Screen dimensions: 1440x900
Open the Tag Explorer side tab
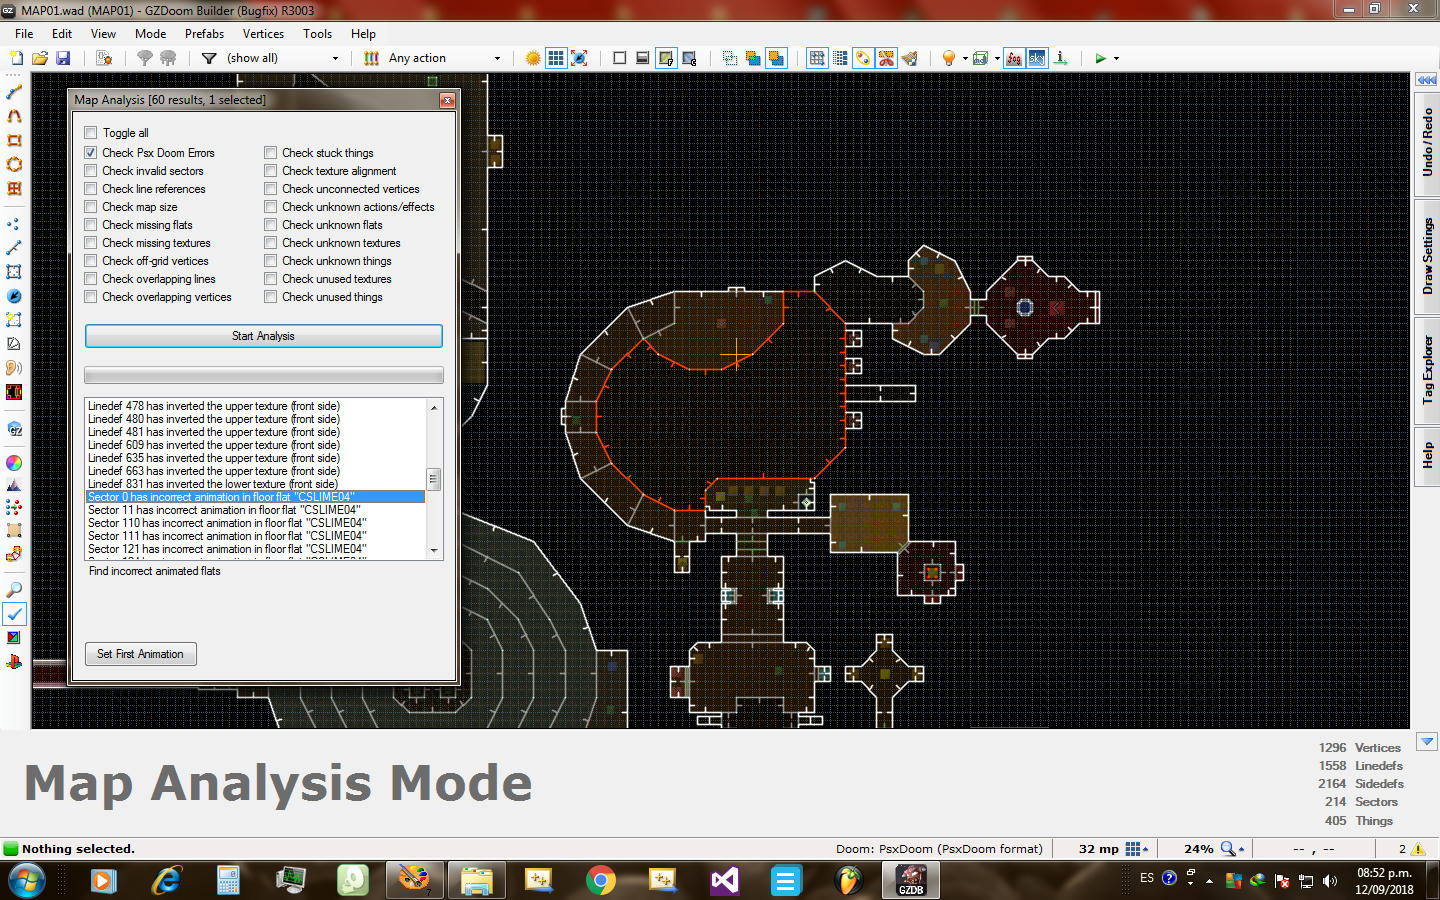pyautogui.click(x=1427, y=369)
